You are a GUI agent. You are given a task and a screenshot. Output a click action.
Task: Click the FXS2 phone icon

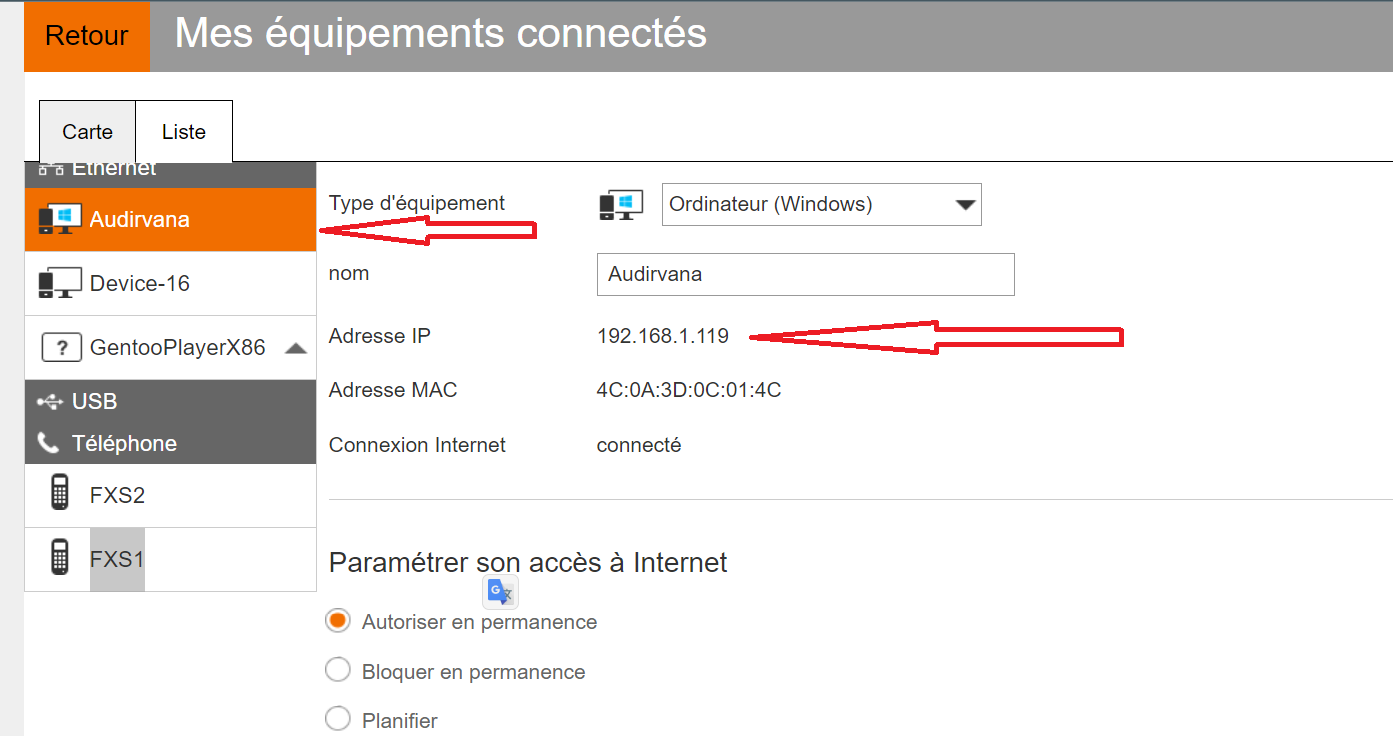(59, 495)
